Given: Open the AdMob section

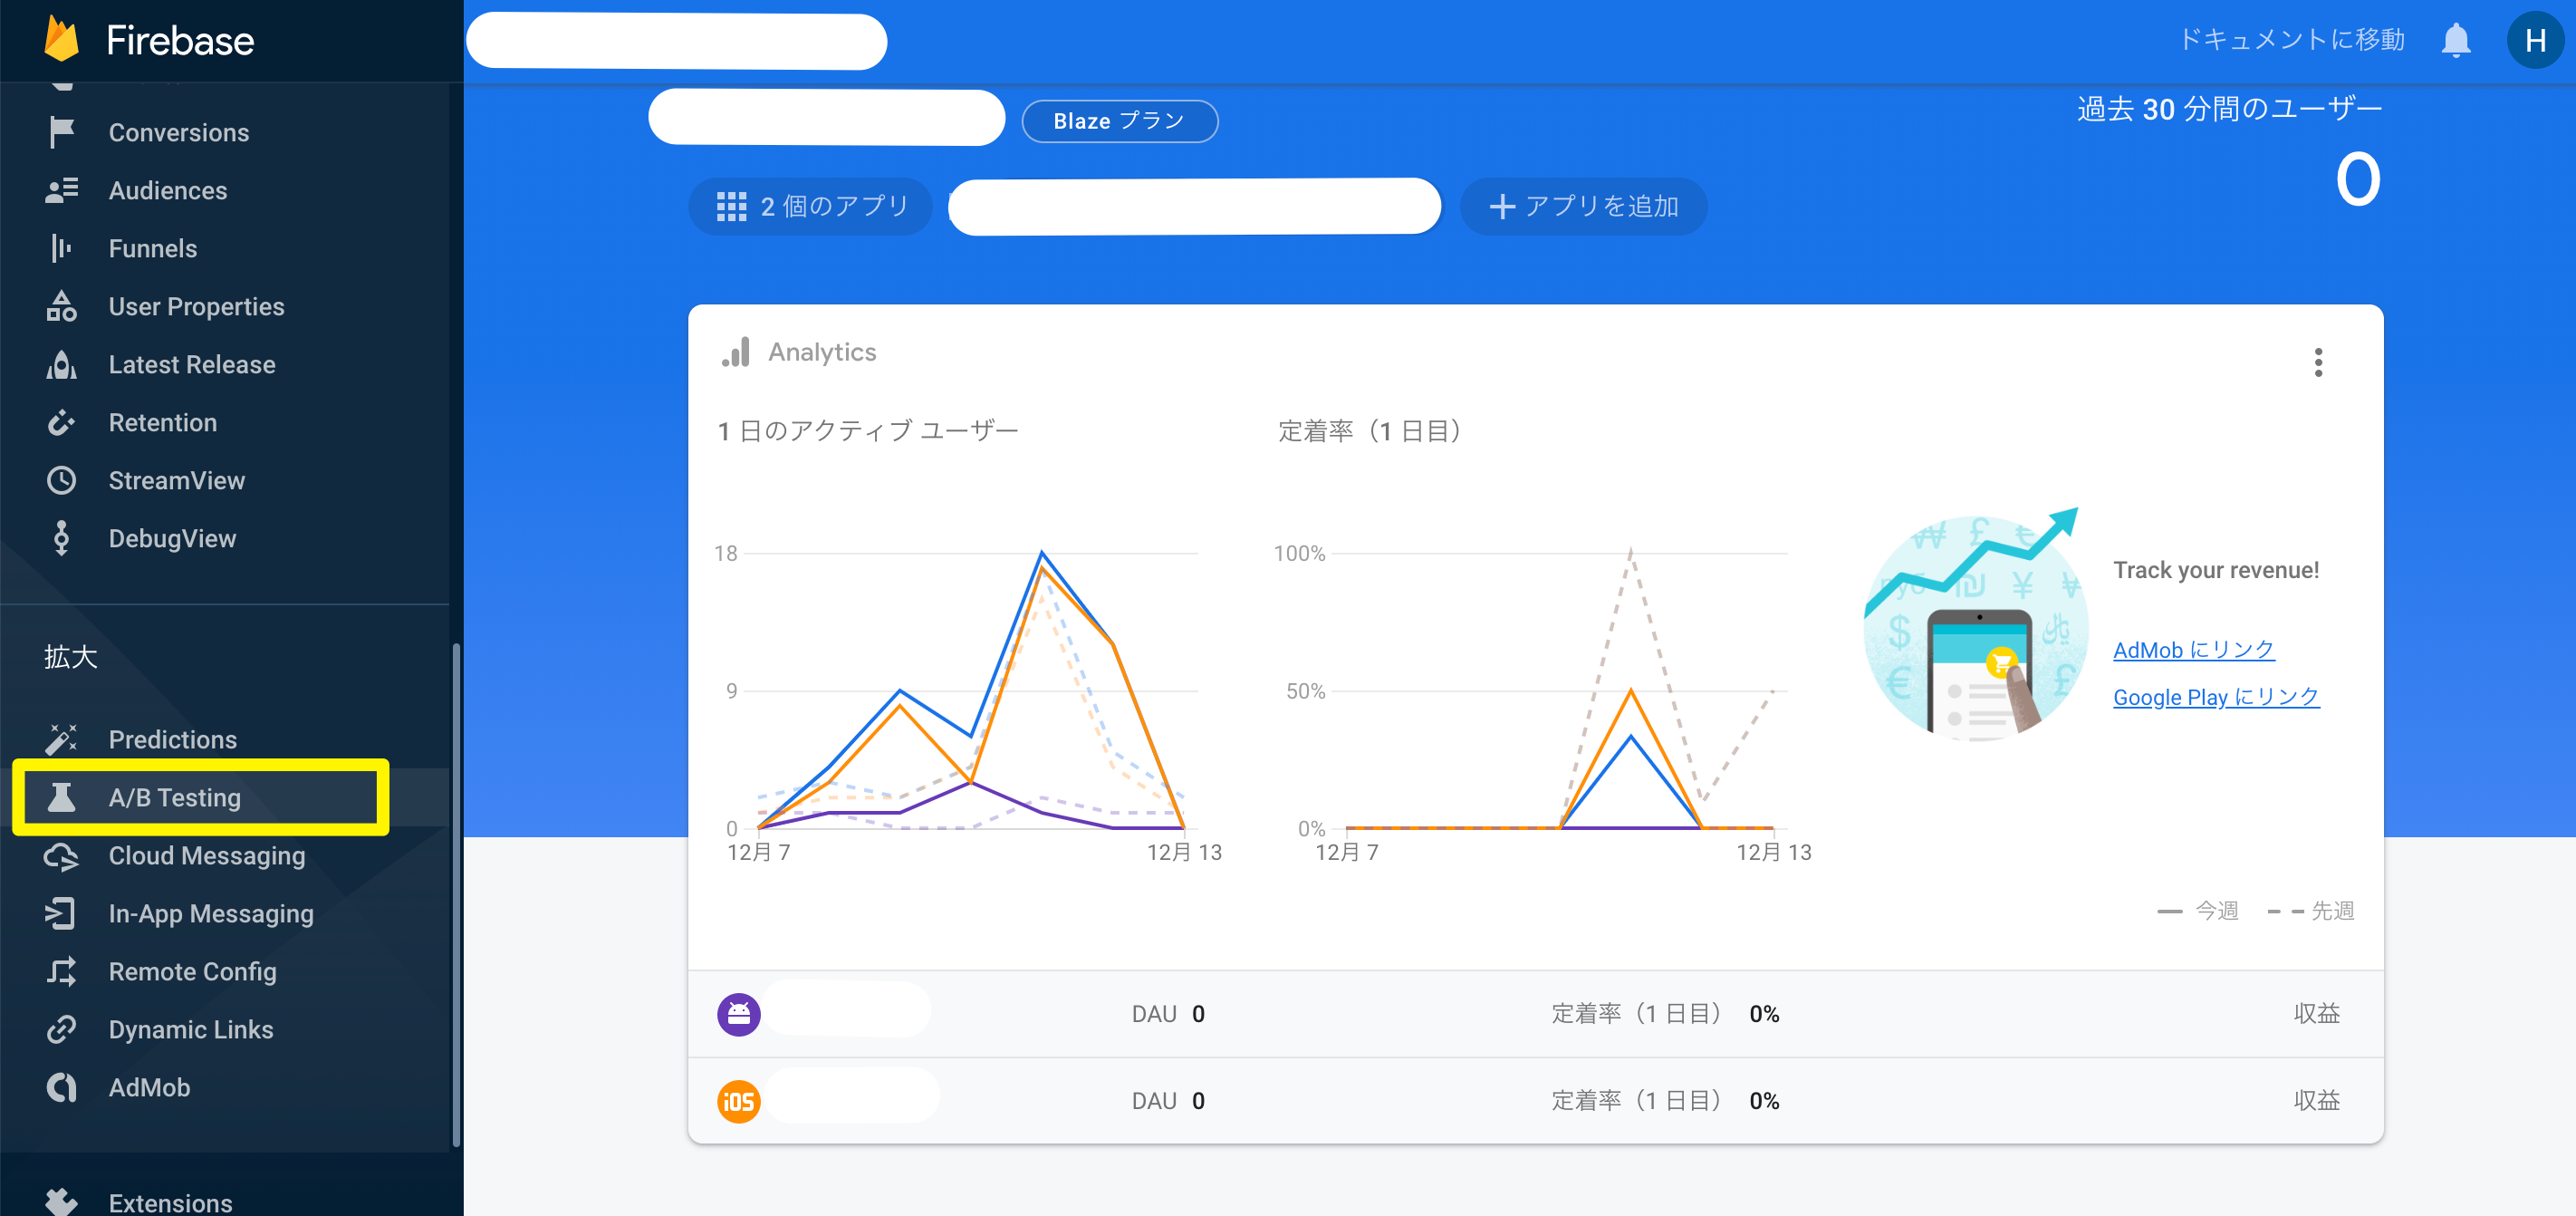Looking at the screenshot, I should pyautogui.click(x=149, y=1087).
